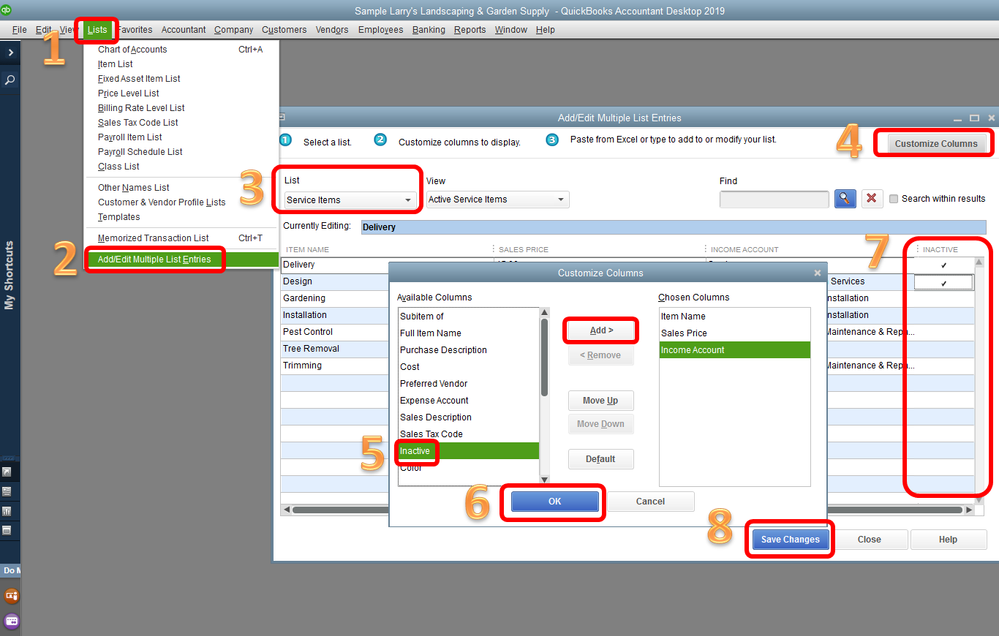Click Cancel in the Customize Columns dialog
Screen dimensions: 999x636
coord(650,502)
